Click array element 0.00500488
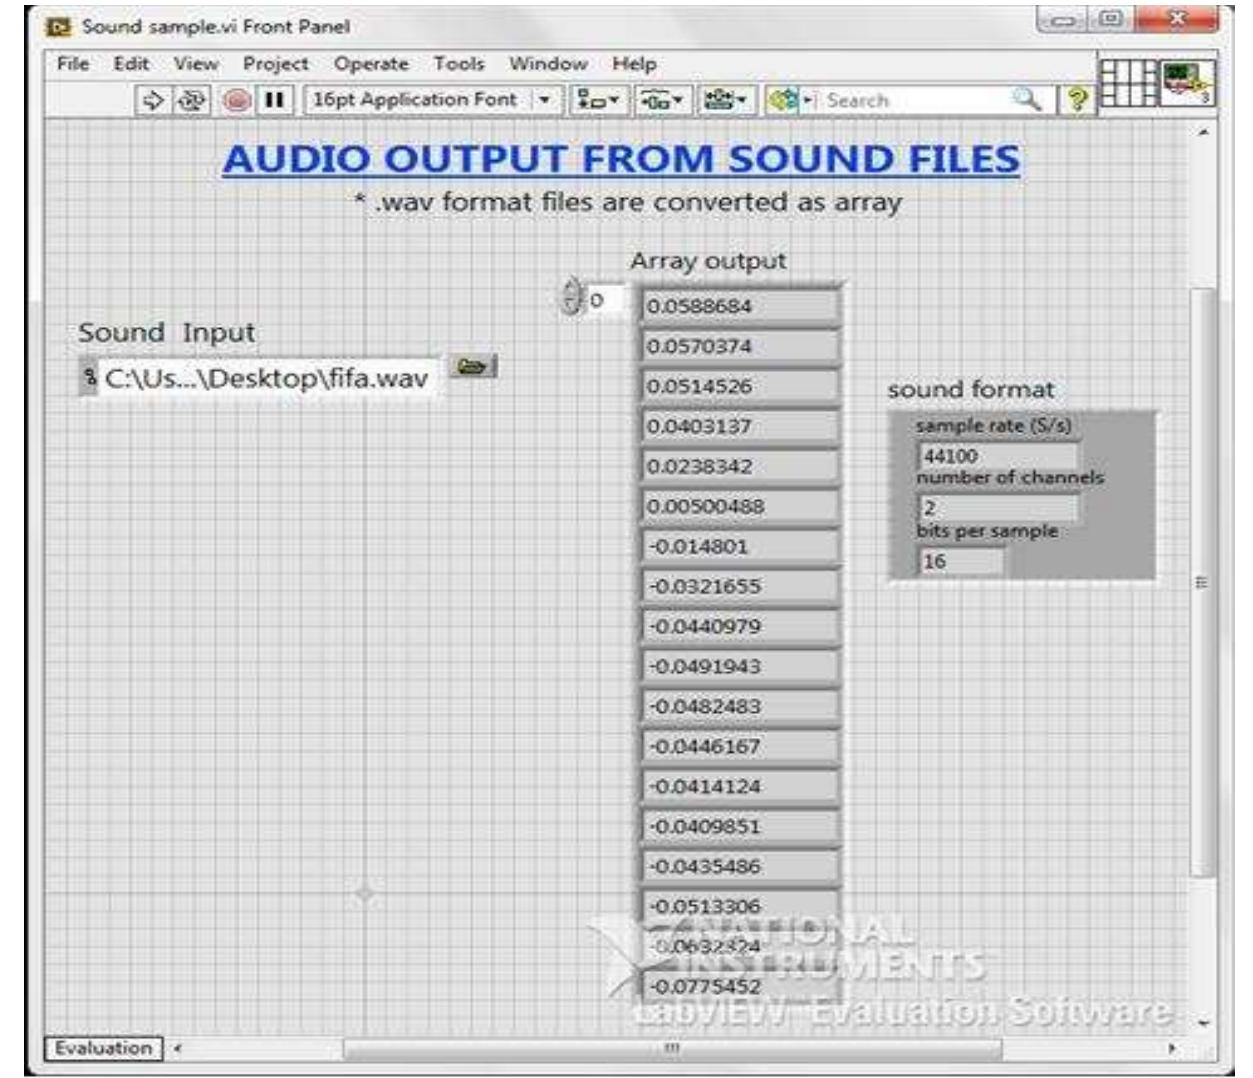Screen dimensions: 1253x1078 pyautogui.click(x=739, y=506)
